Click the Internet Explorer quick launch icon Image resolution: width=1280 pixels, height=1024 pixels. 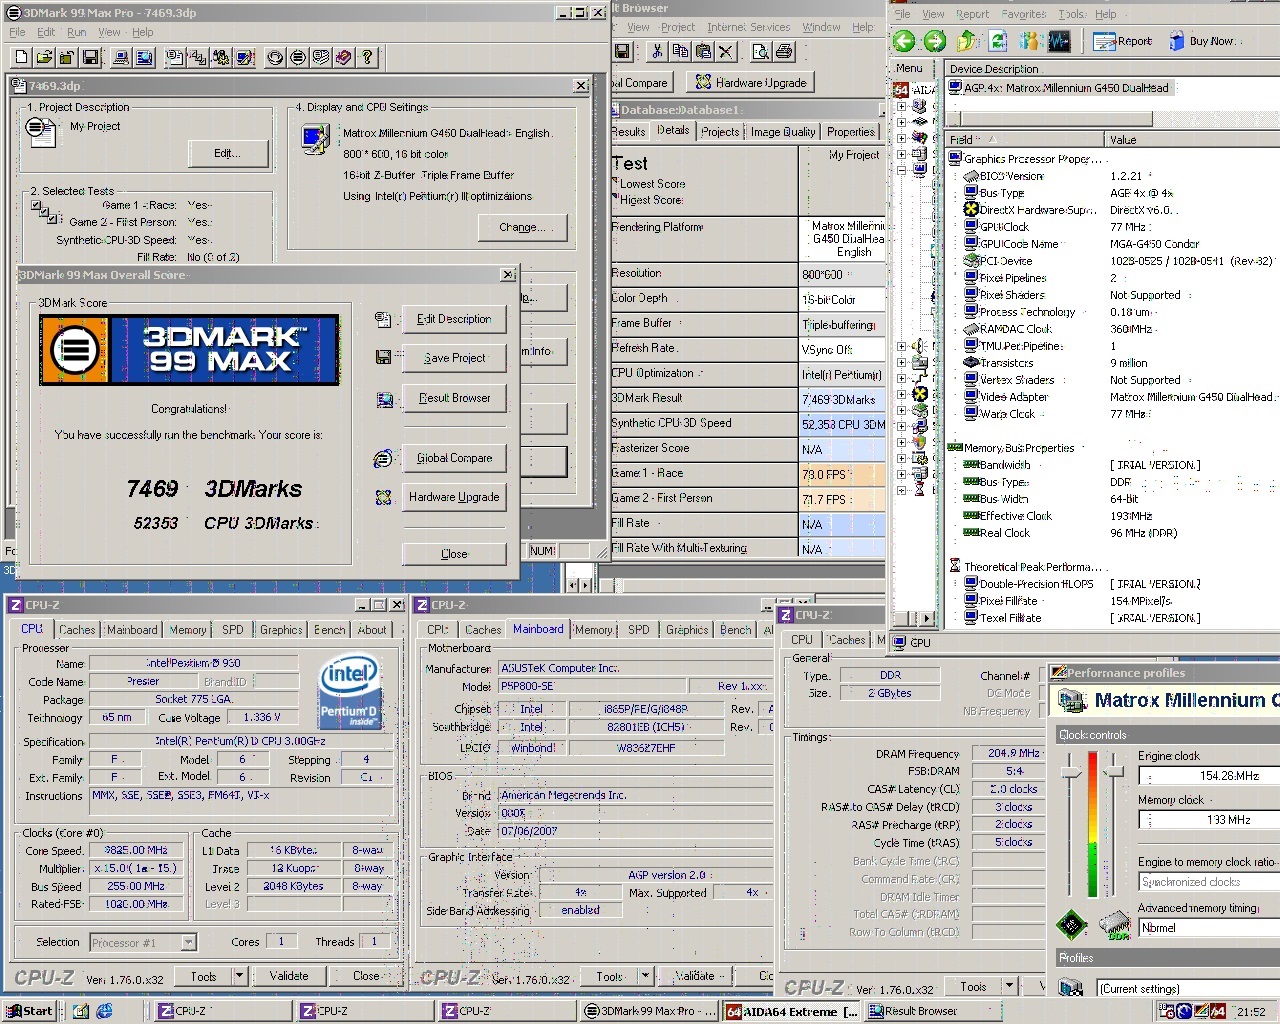tap(104, 1011)
